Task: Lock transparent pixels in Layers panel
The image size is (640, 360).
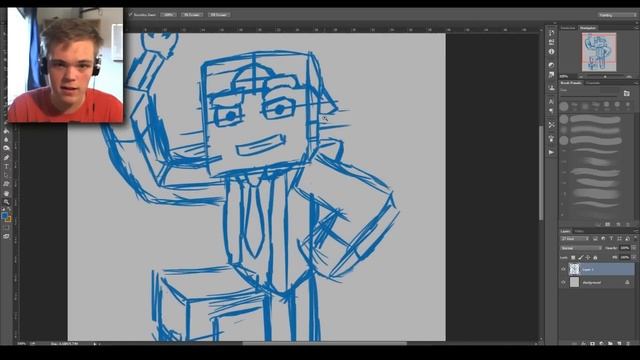Action: coord(573,258)
